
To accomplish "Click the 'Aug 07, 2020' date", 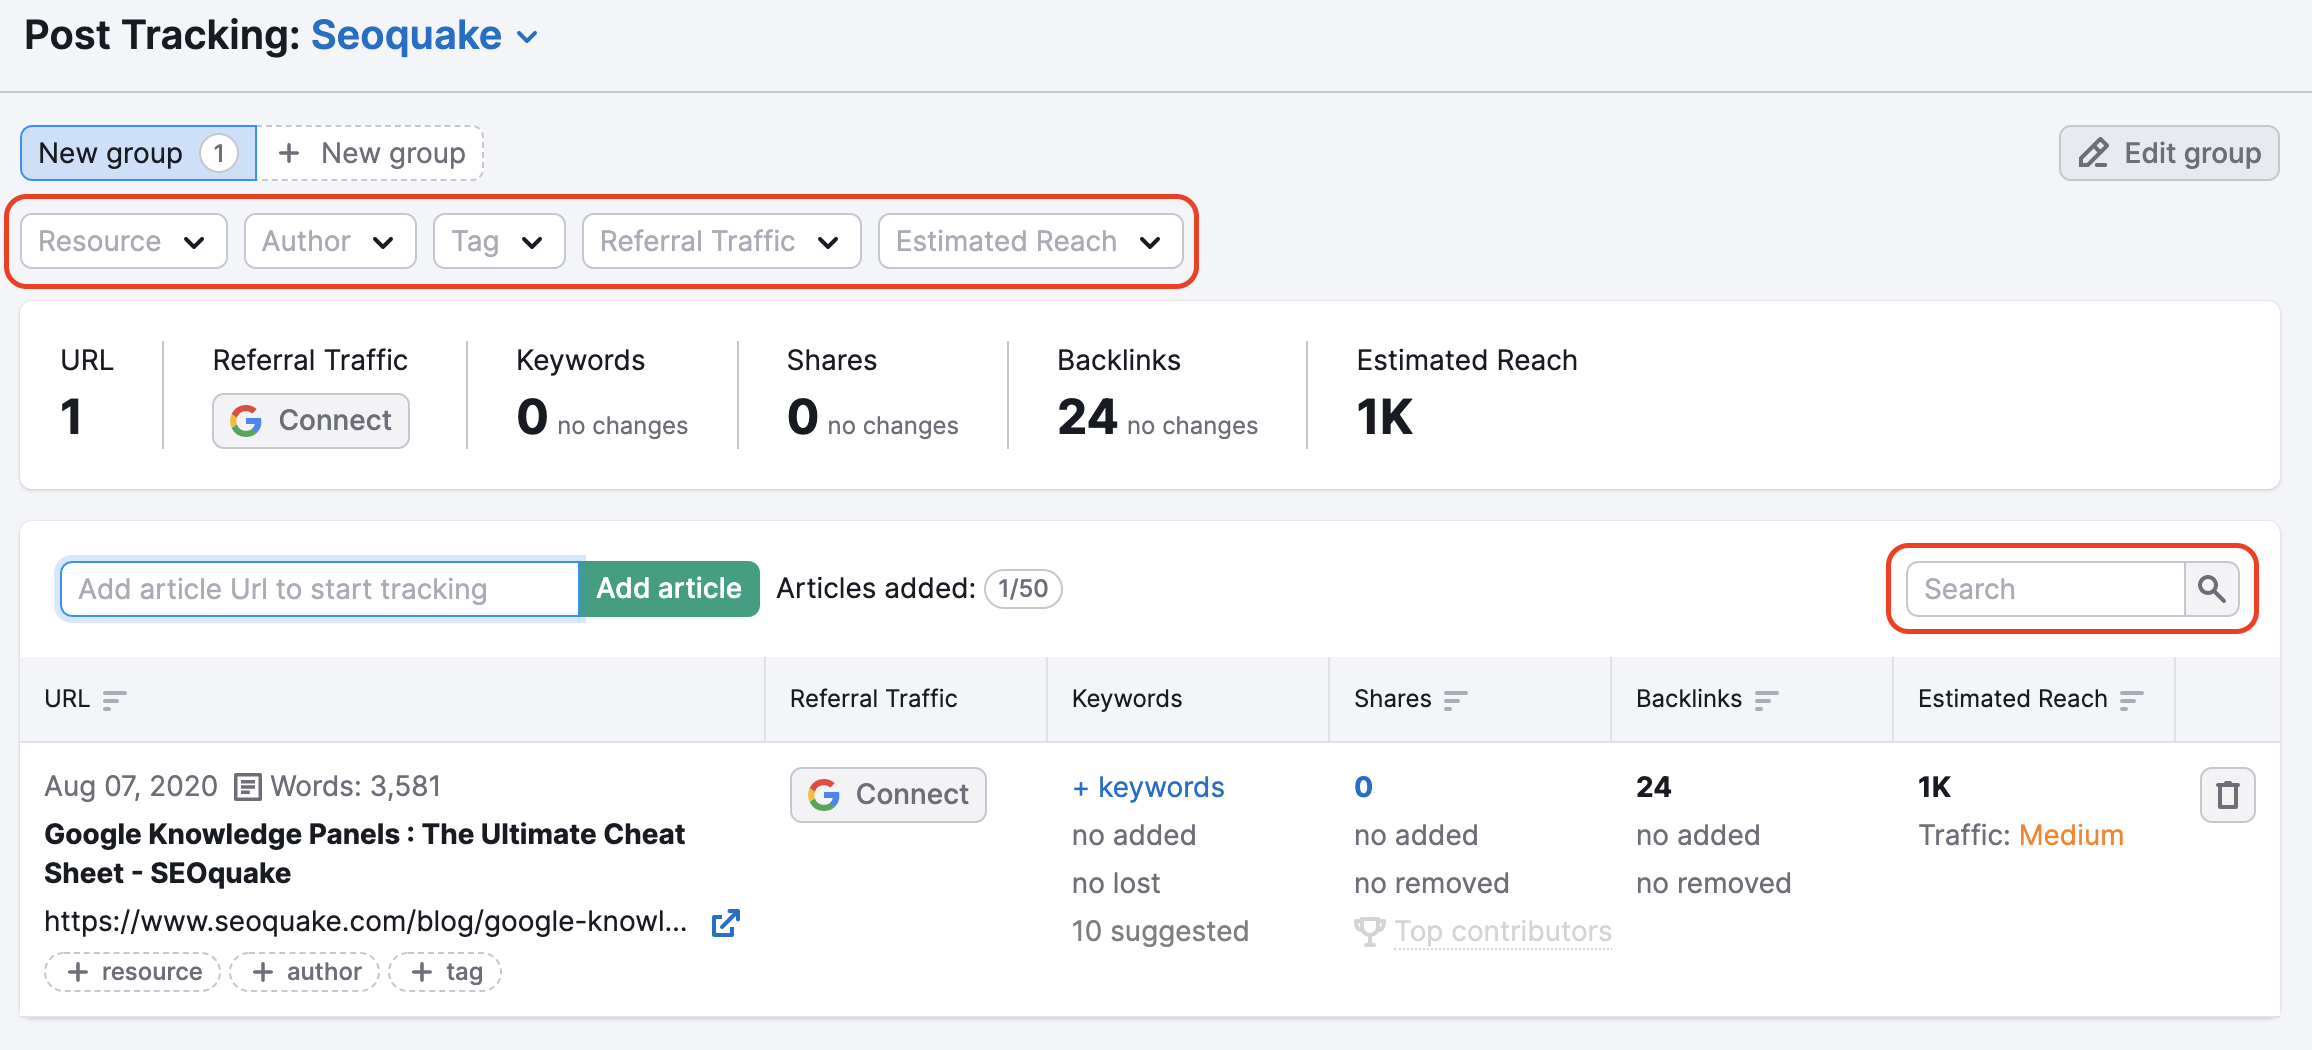I will (x=131, y=786).
